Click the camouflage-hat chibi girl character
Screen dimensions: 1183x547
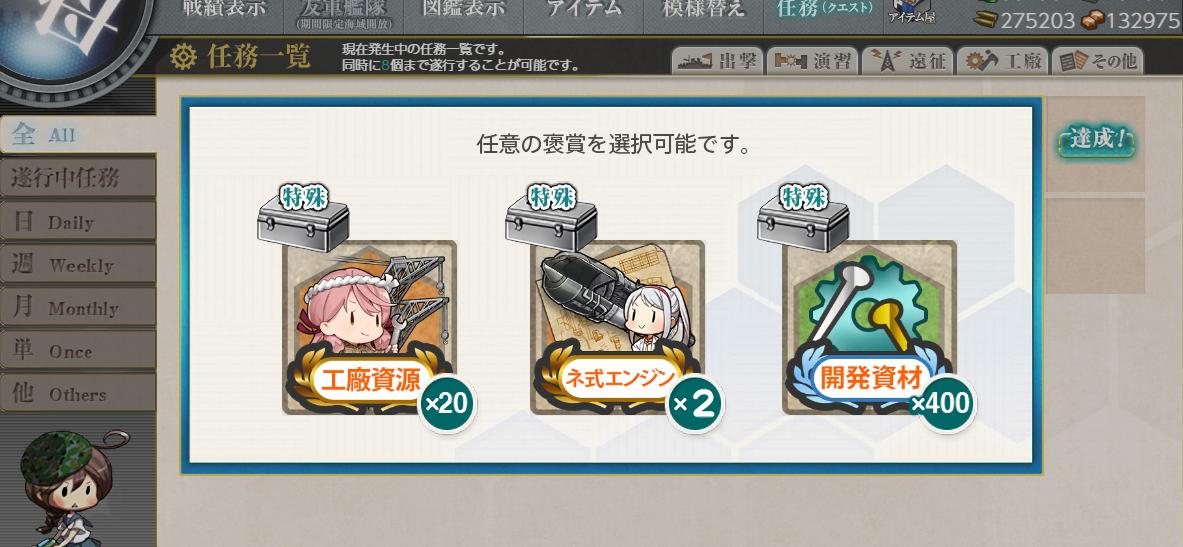point(66,489)
